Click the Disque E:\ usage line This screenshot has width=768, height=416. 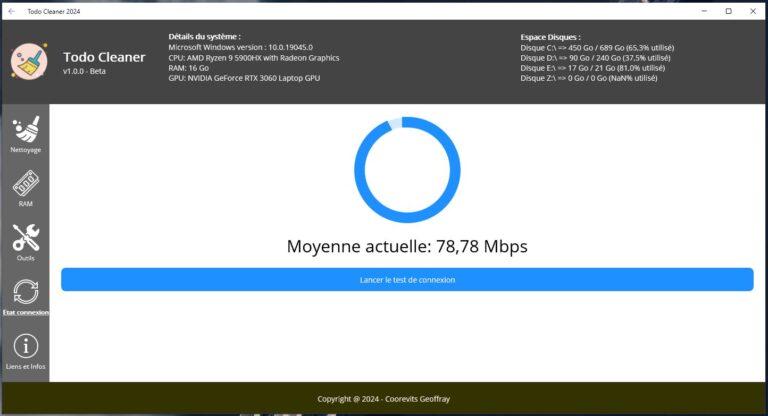tap(593, 68)
